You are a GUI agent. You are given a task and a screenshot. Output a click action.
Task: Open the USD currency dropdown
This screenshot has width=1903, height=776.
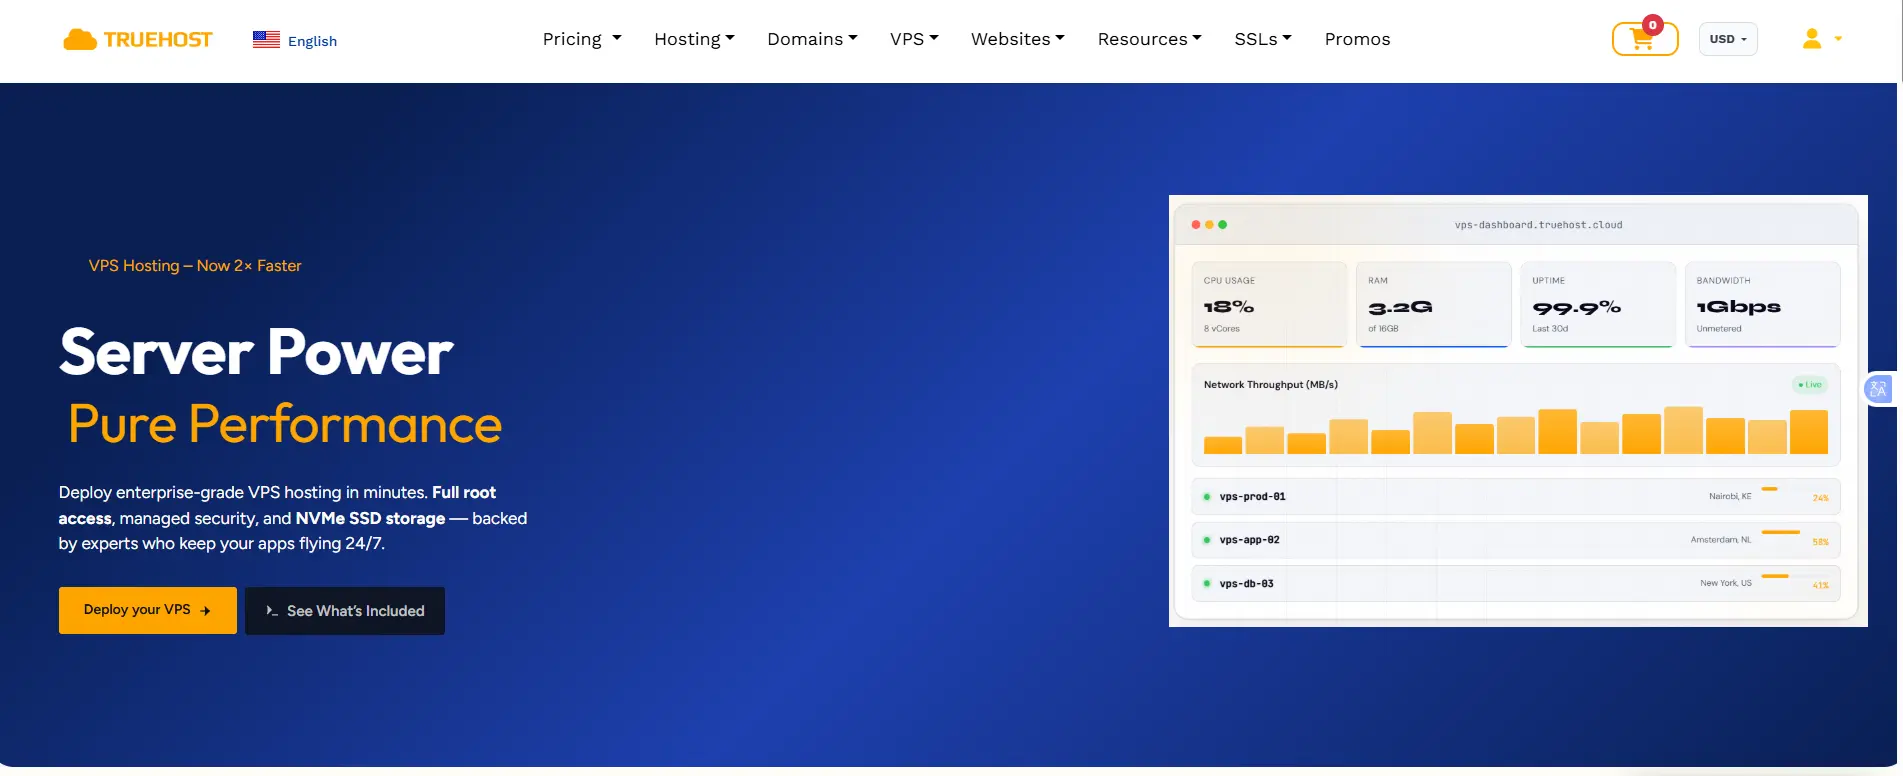[x=1728, y=39]
